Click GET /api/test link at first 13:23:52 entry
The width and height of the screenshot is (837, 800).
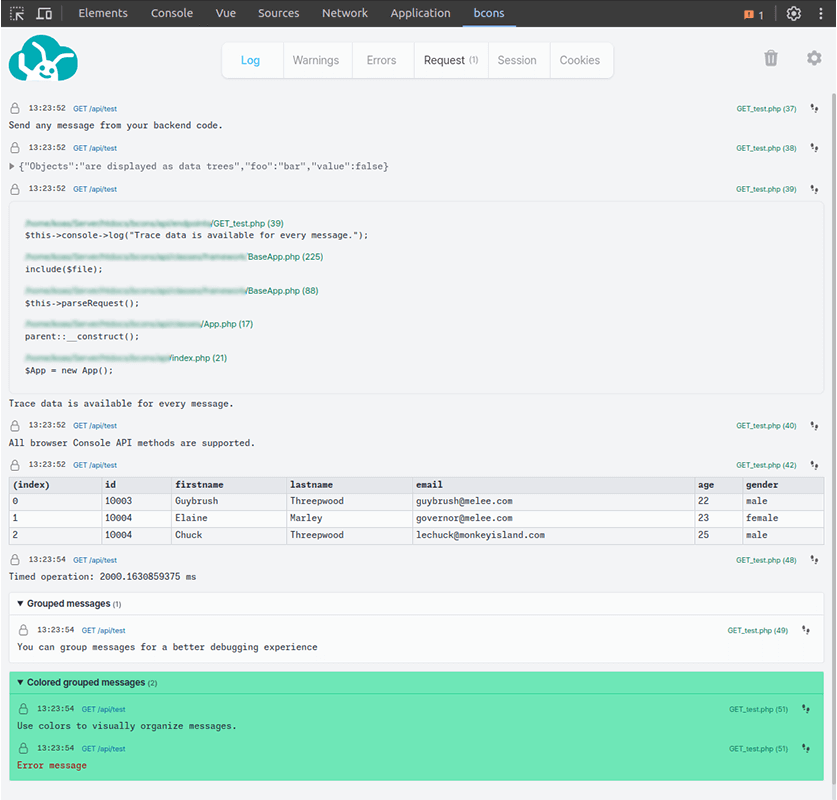point(95,109)
